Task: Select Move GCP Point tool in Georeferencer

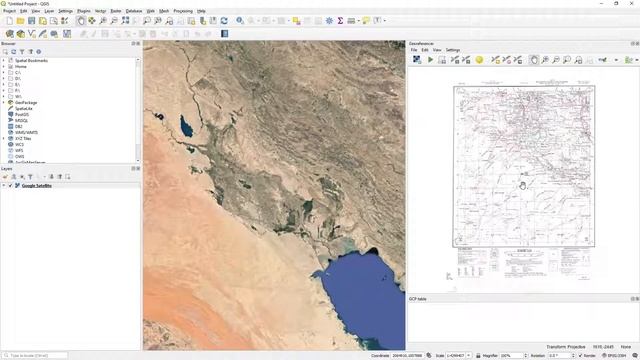Action: tap(518, 60)
